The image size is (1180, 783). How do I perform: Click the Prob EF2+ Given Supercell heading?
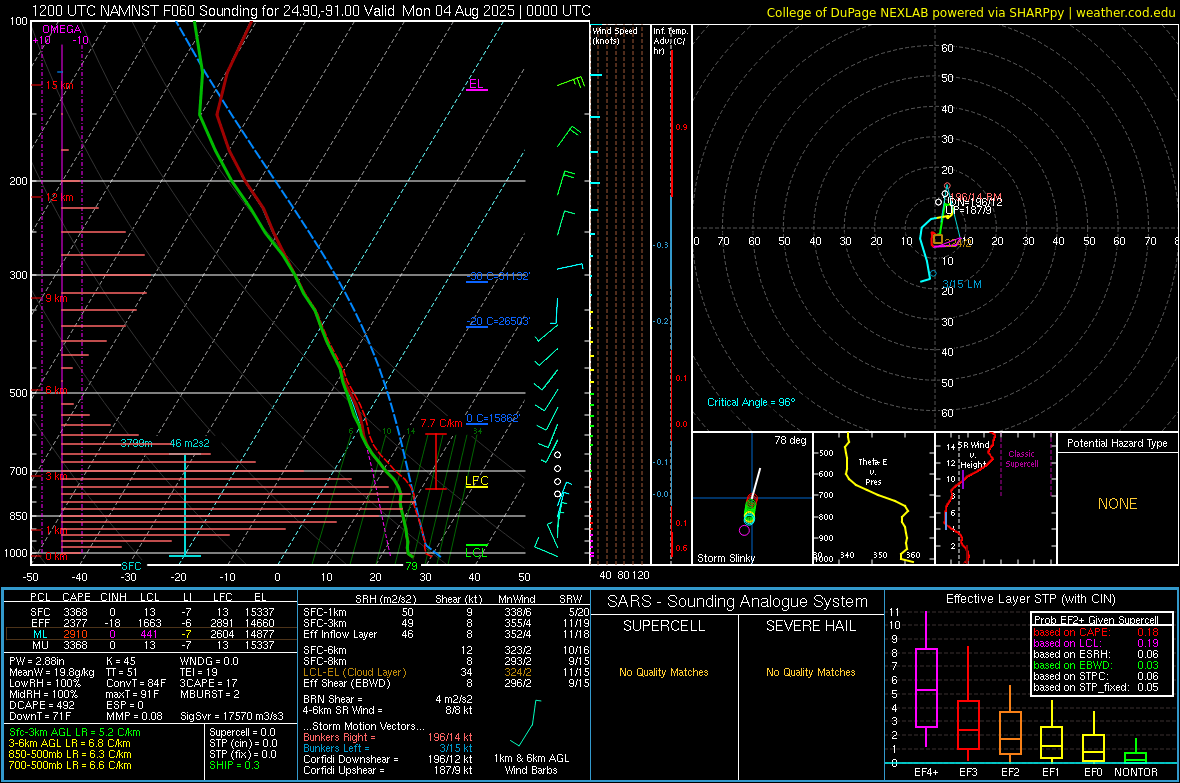[1096, 620]
